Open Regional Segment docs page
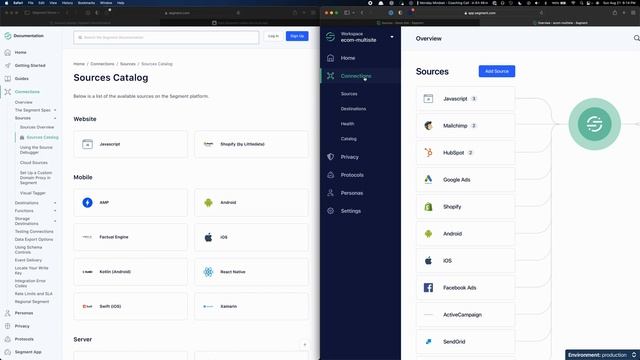This screenshot has width=640, height=360. [x=32, y=302]
